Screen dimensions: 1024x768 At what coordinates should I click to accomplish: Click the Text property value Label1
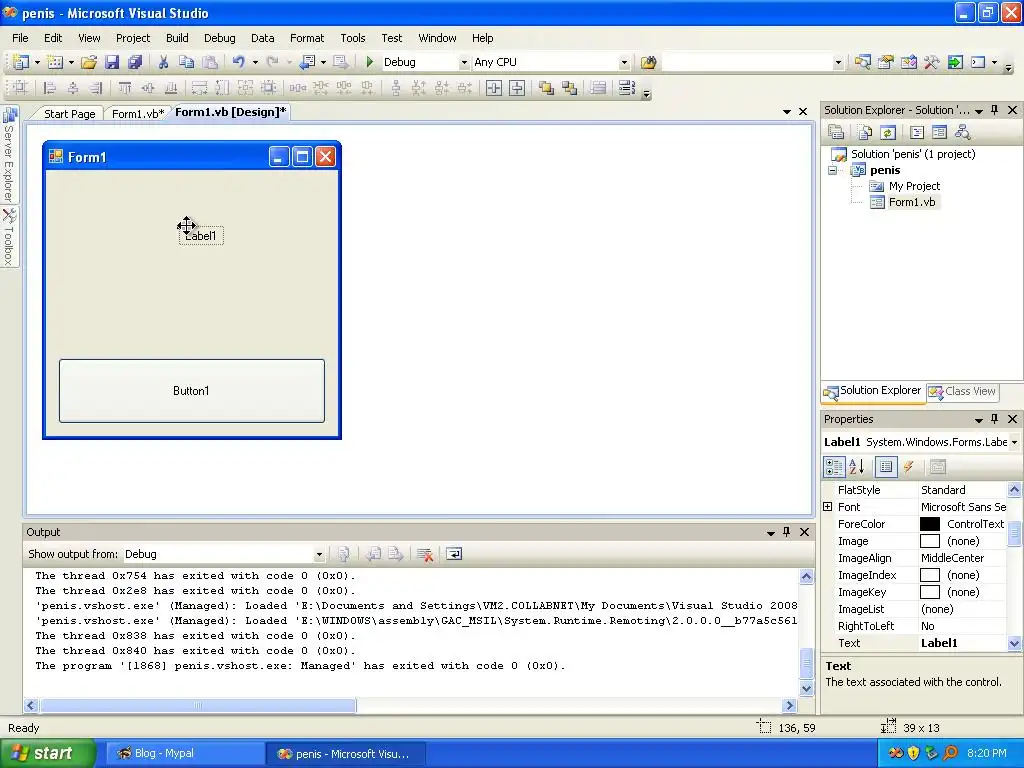[963, 643]
